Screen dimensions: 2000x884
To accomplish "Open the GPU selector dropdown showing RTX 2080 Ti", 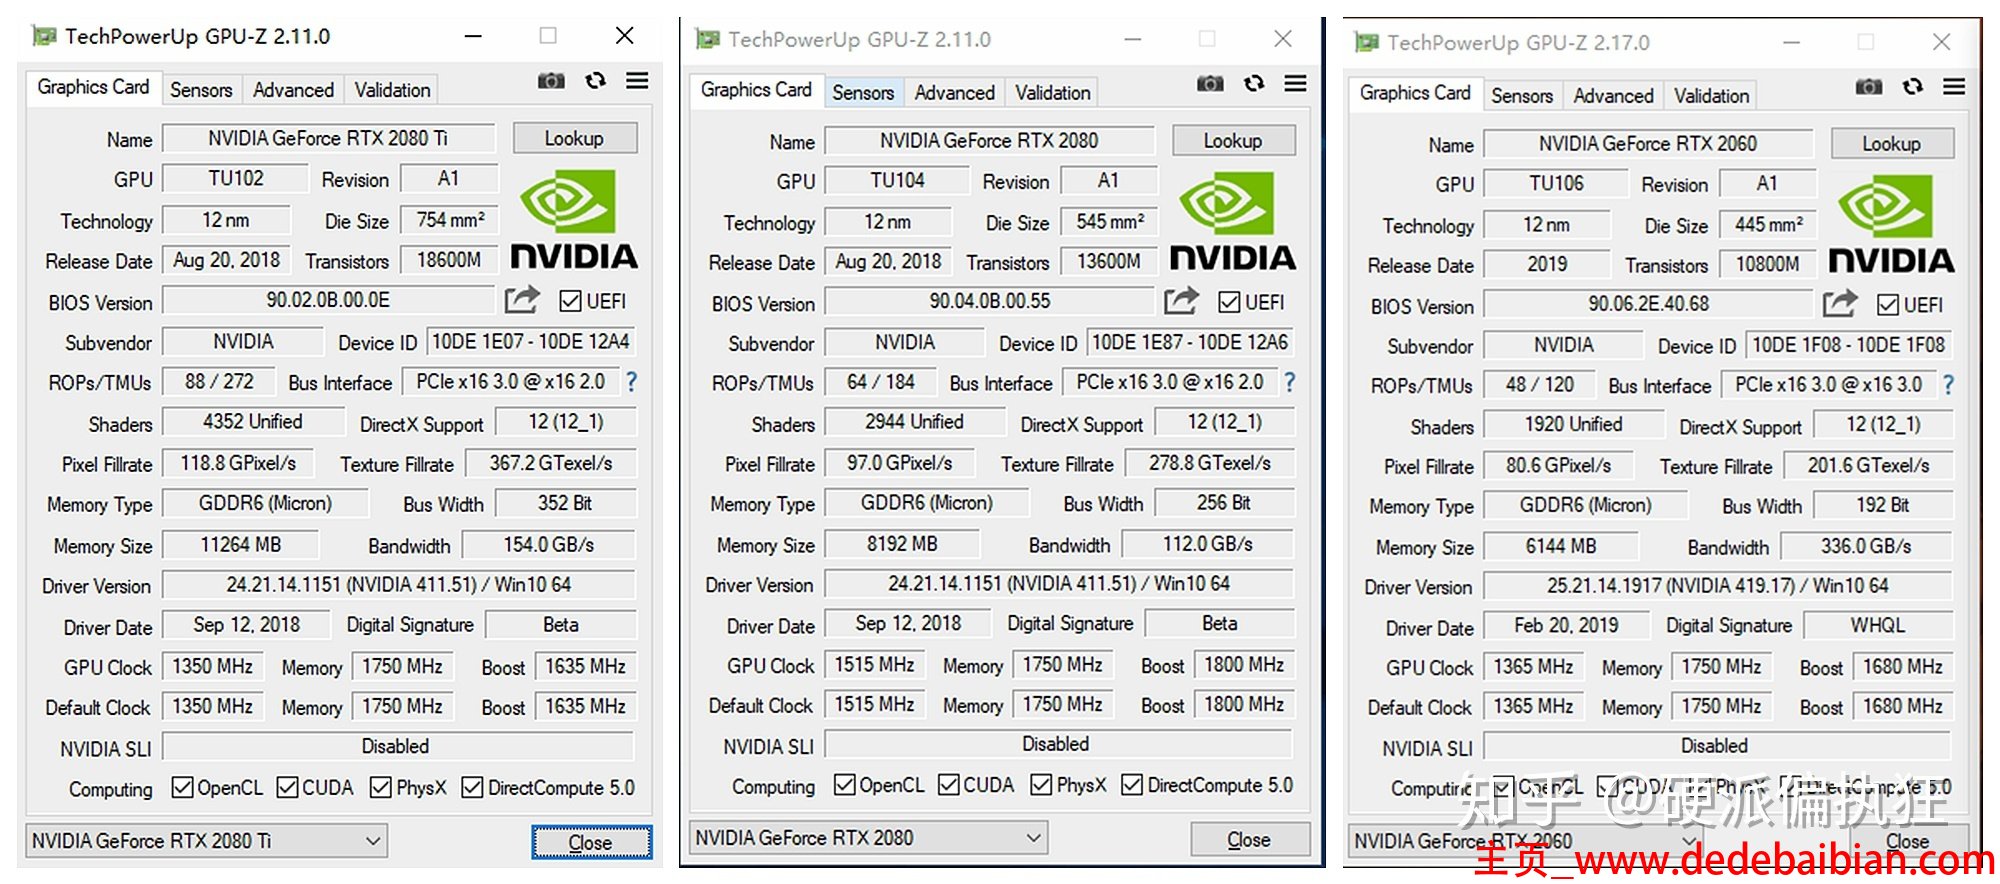I will tap(206, 841).
